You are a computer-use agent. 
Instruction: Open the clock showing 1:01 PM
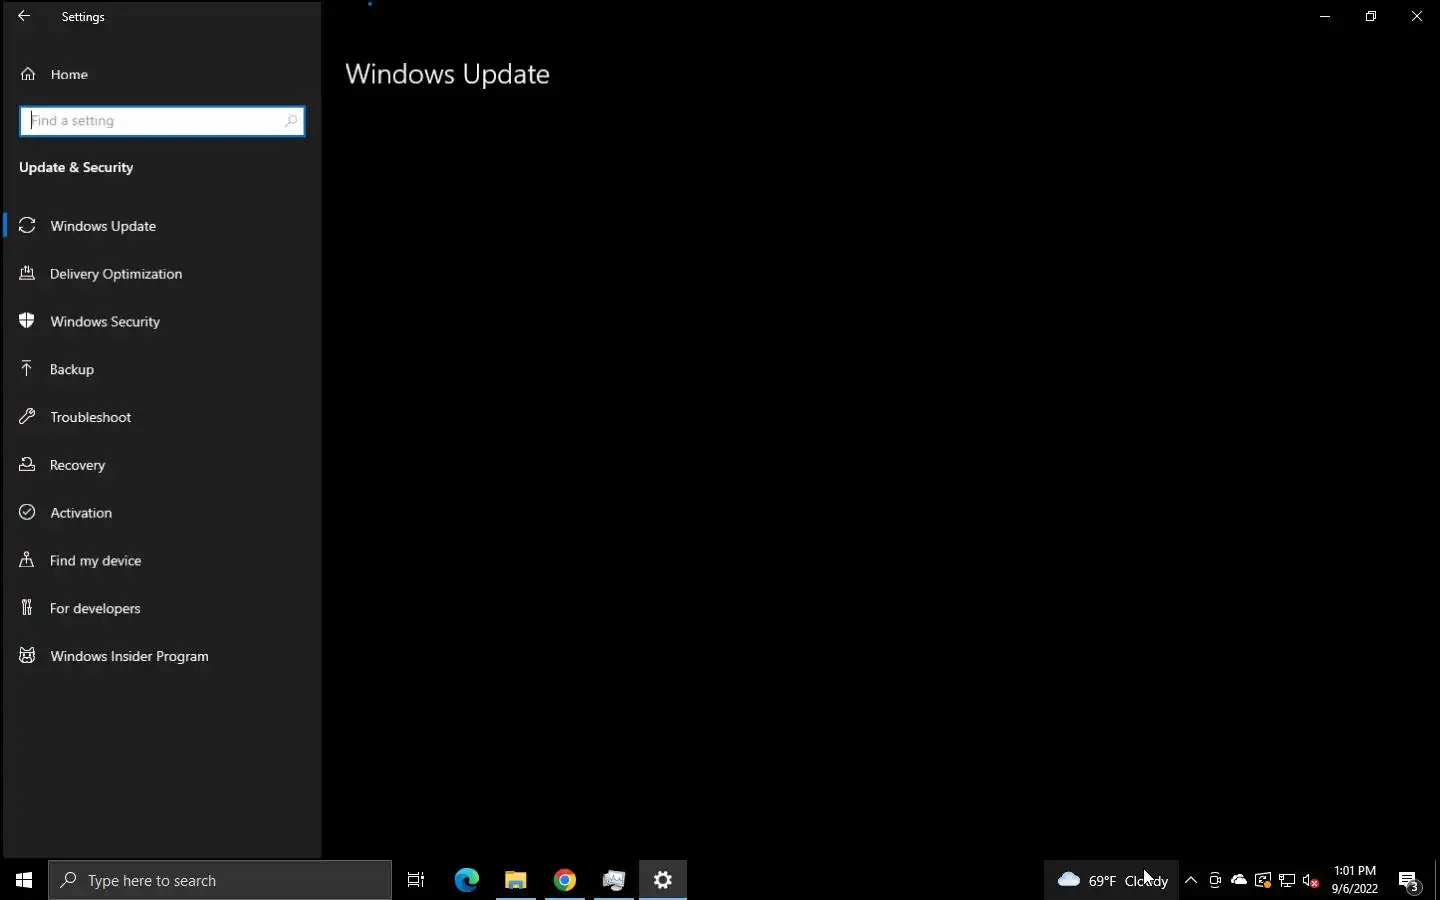1355,880
